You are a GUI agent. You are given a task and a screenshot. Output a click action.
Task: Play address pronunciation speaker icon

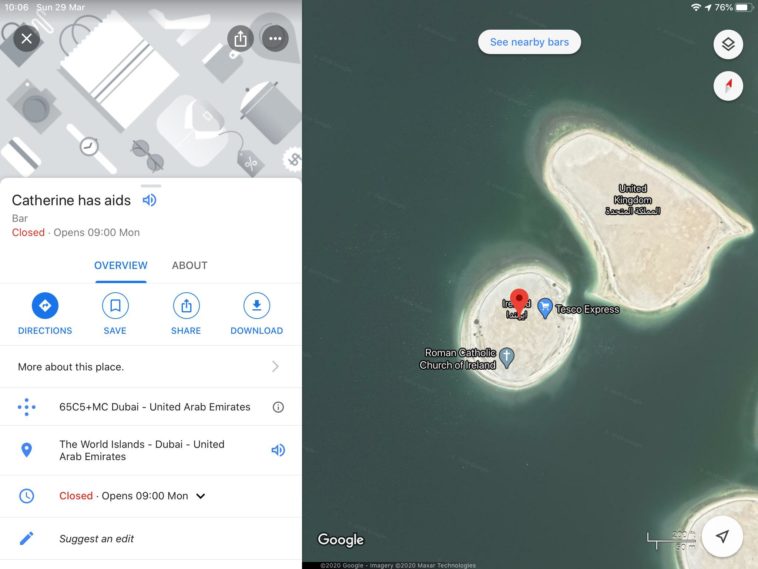point(278,450)
